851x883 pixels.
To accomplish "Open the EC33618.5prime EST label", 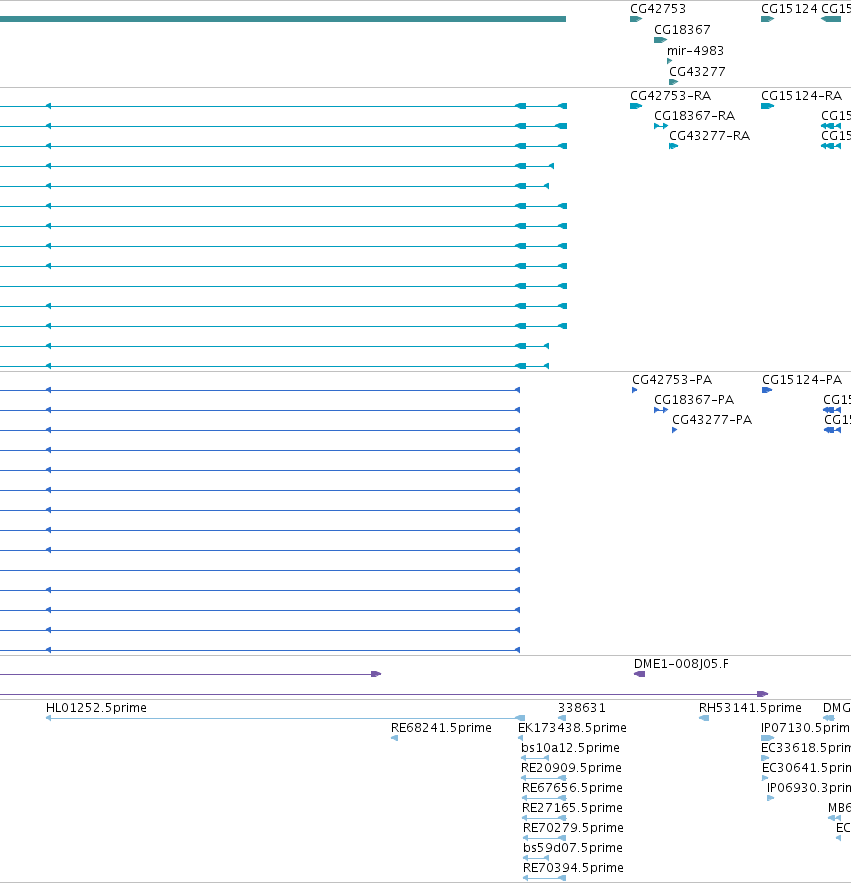I will point(805,748).
